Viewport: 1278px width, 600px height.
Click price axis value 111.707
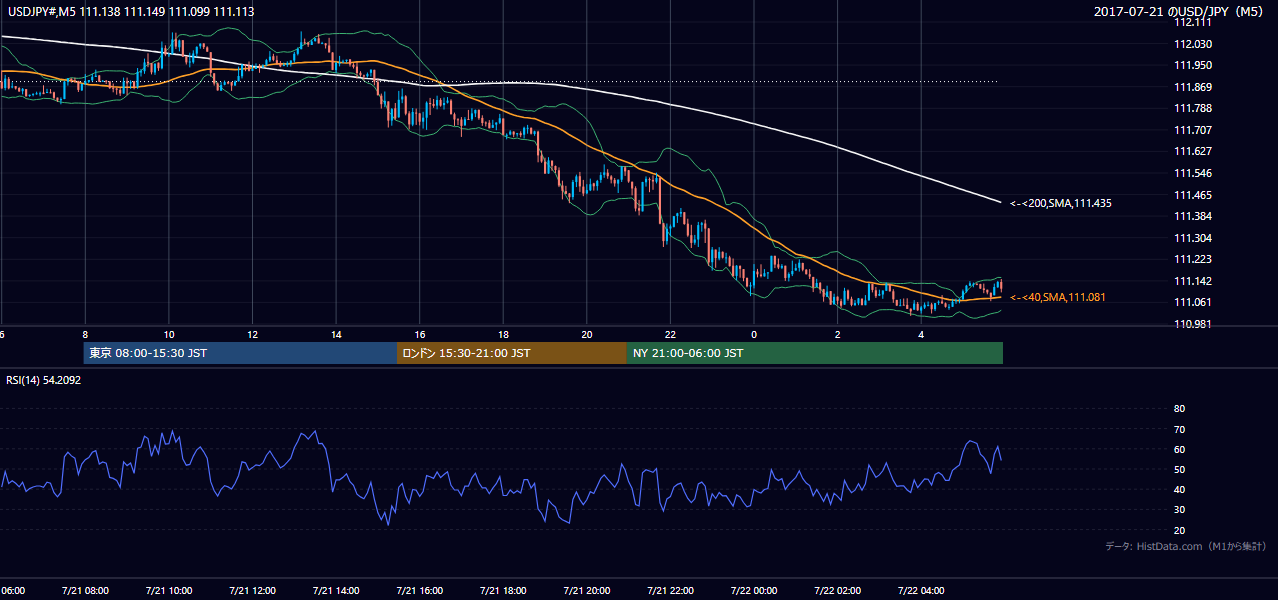[1193, 130]
